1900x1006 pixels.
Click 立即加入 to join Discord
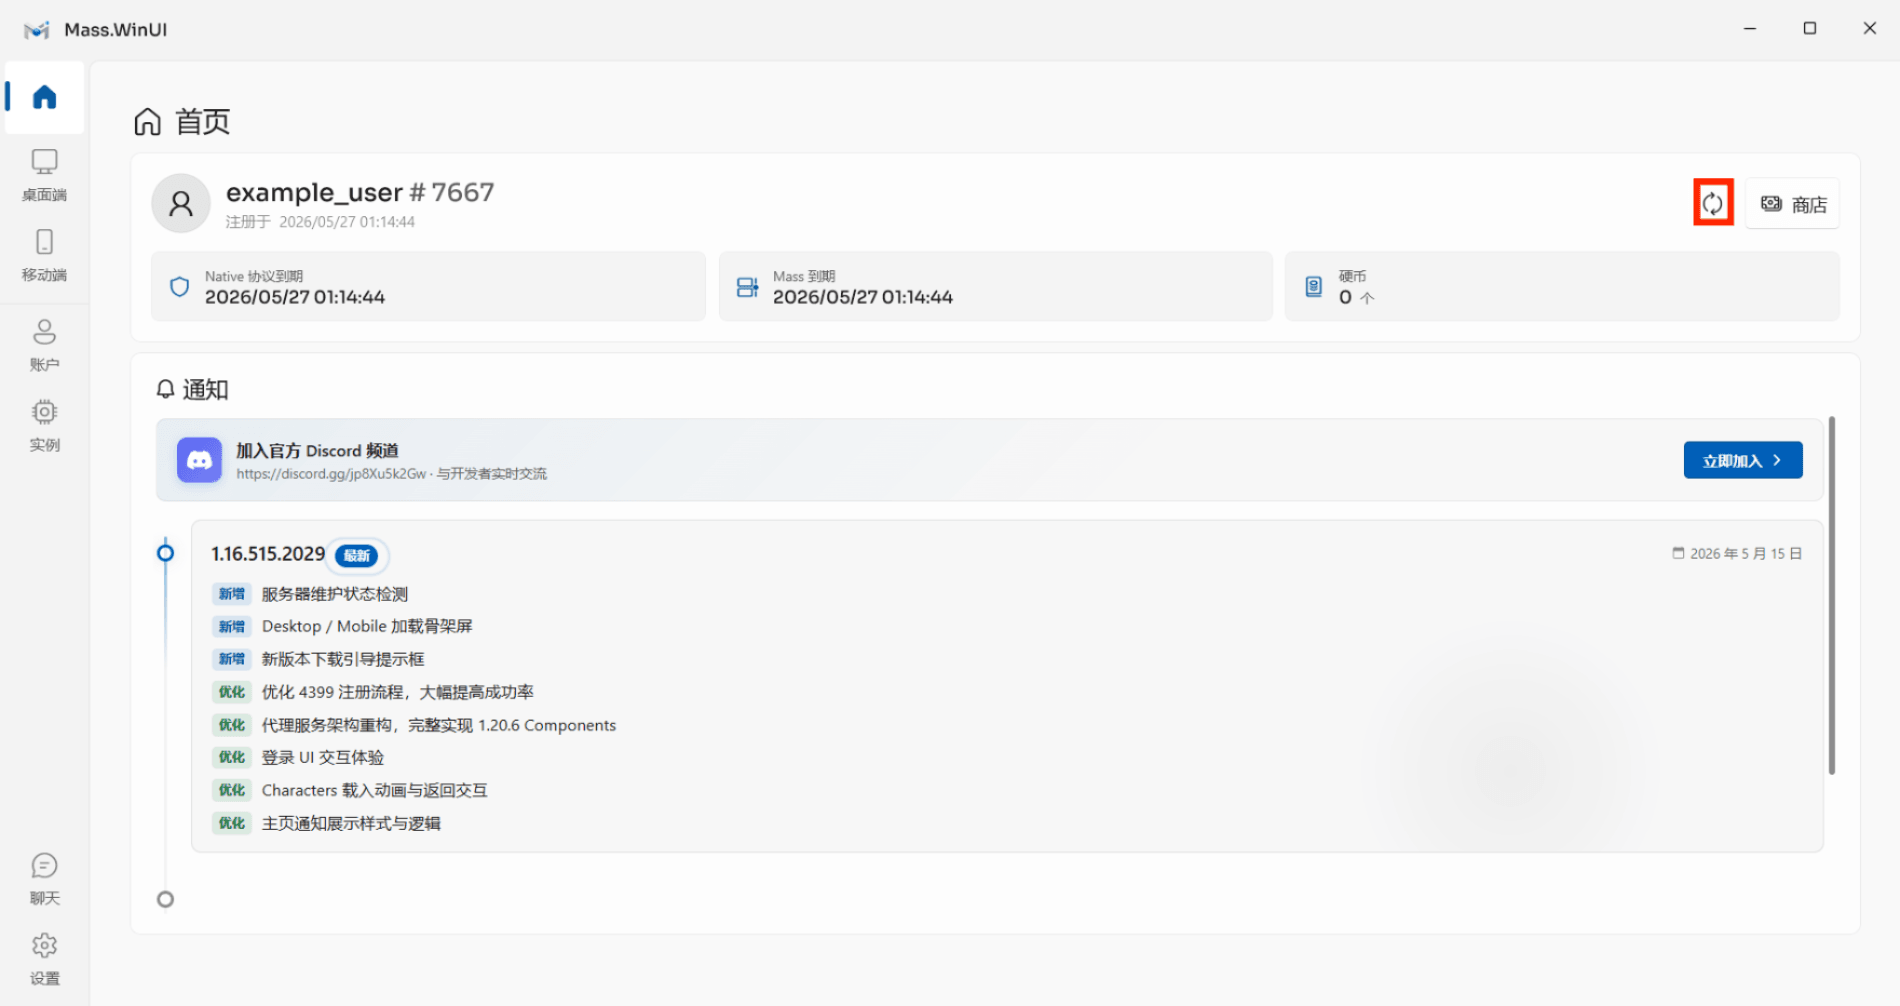(1743, 460)
